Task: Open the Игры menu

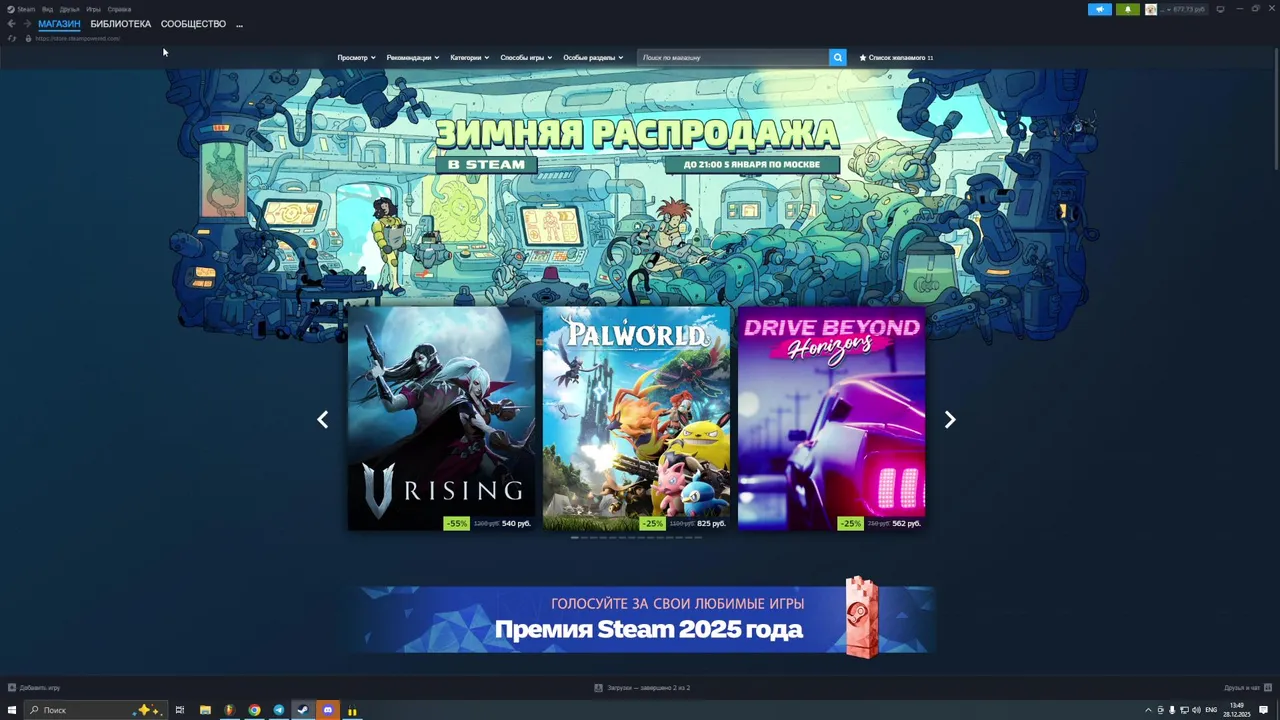Action: pyautogui.click(x=93, y=9)
